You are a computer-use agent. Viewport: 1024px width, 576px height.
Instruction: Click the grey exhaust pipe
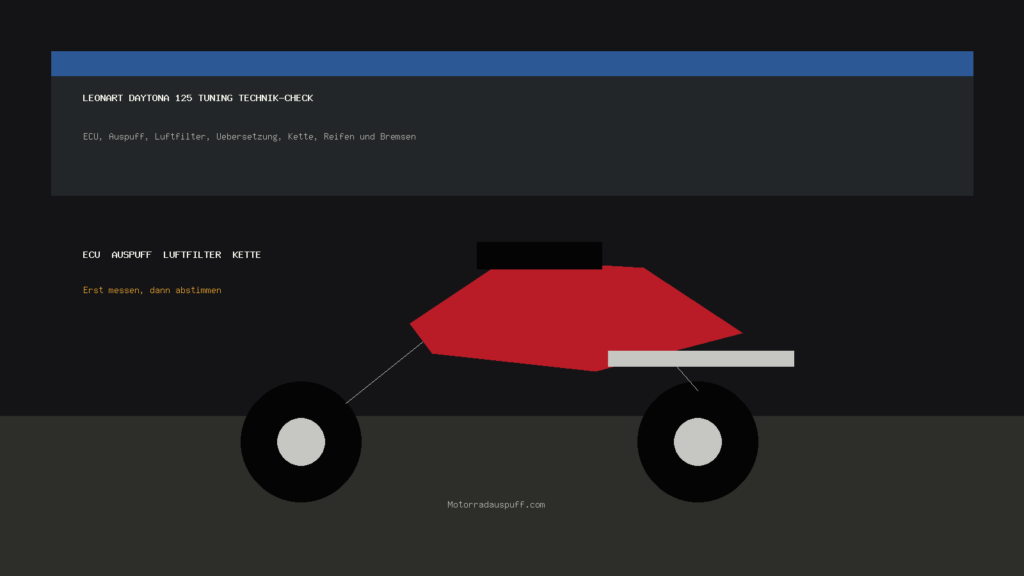point(701,359)
